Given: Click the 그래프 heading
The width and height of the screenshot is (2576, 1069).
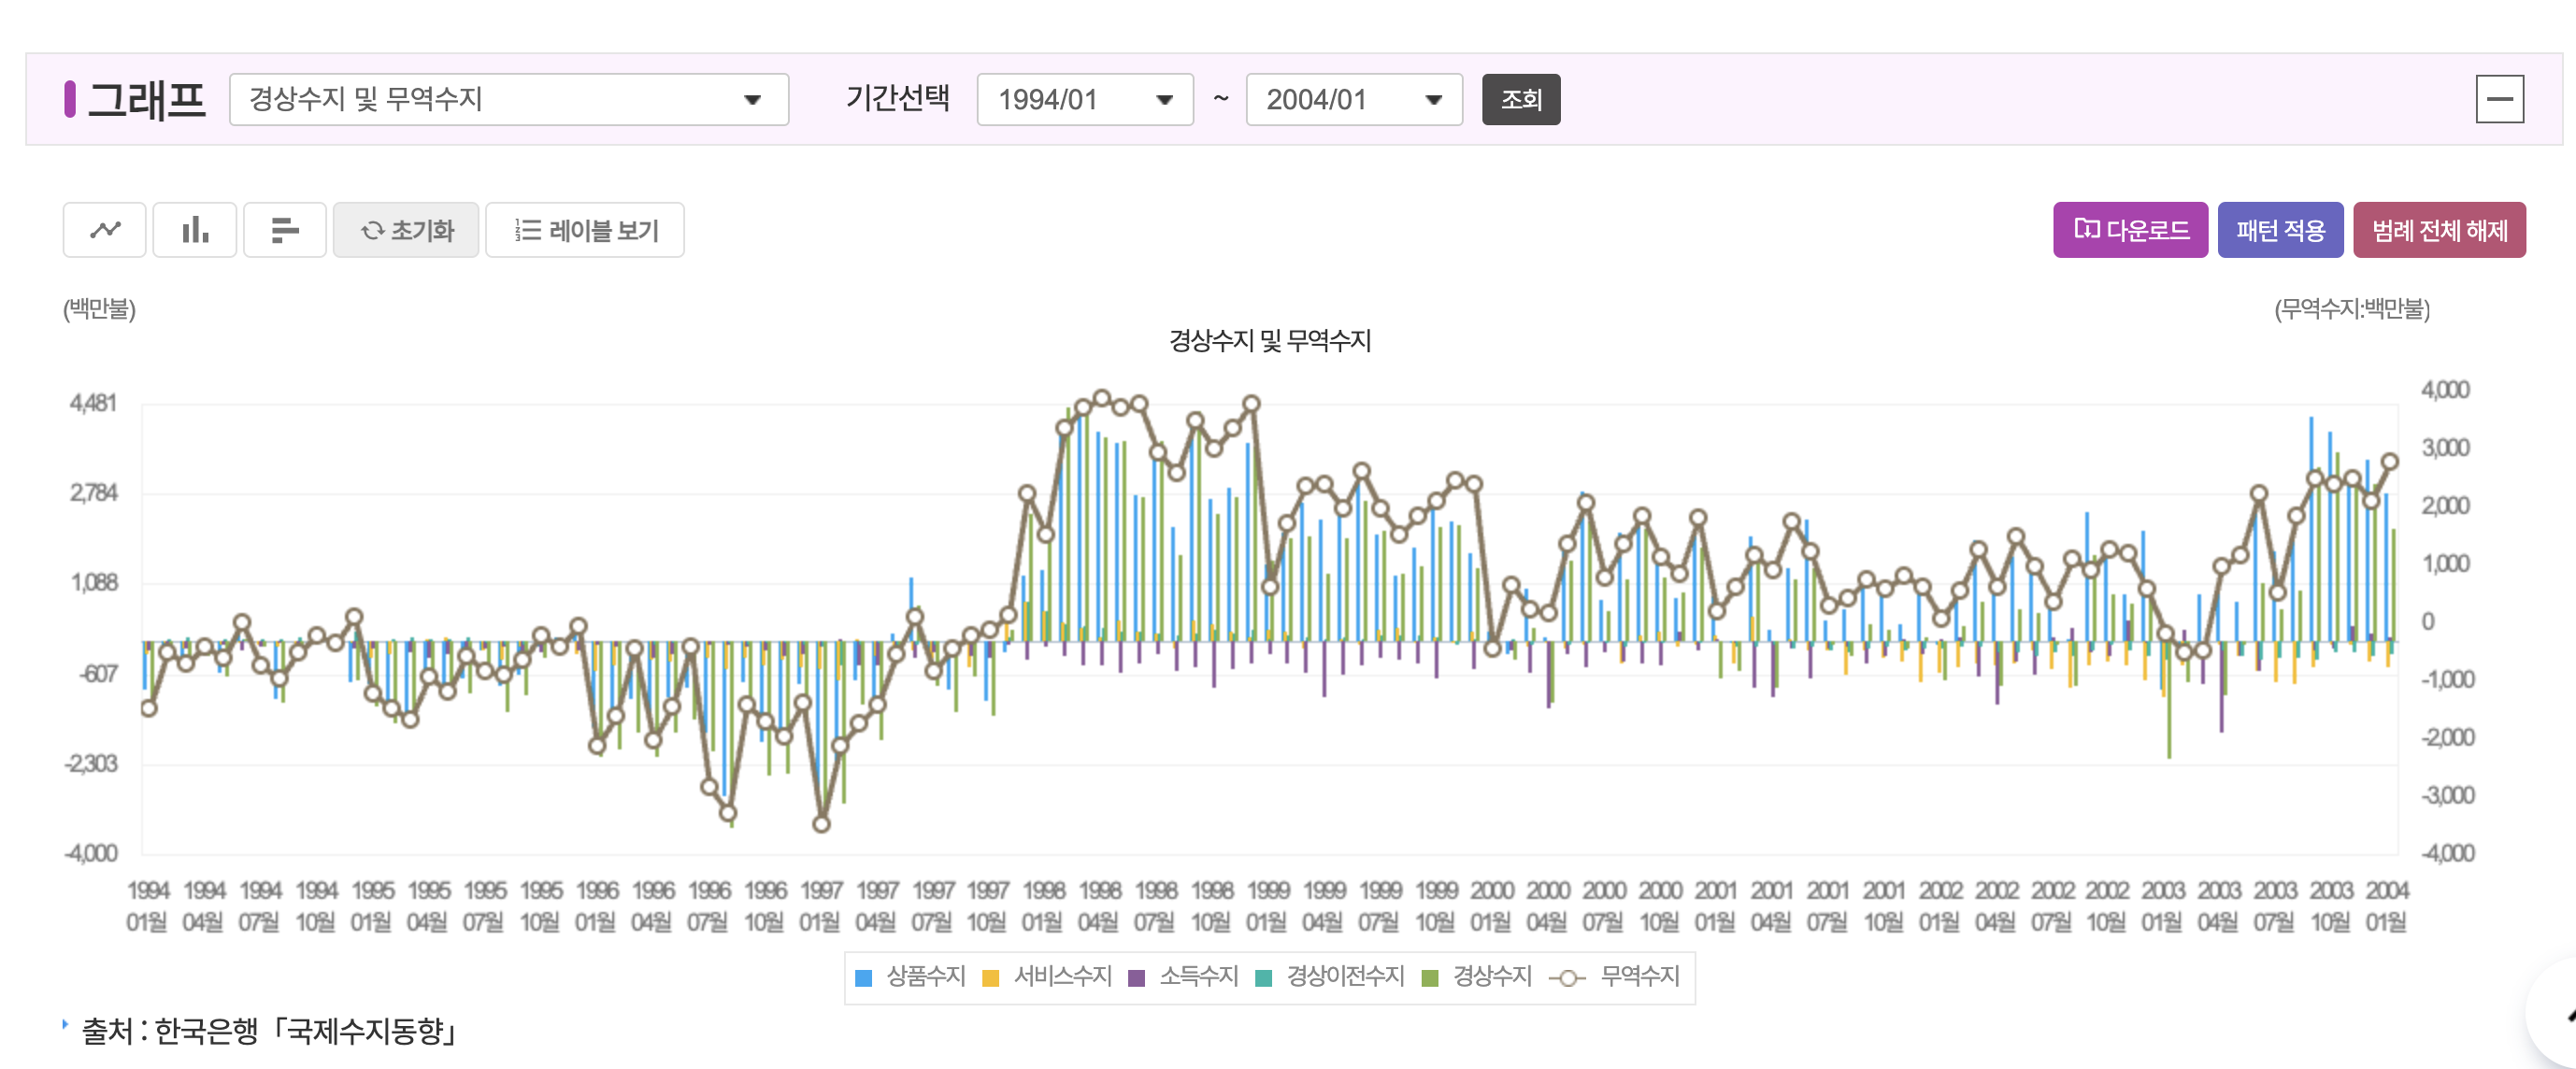Looking at the screenshot, I should pyautogui.click(x=147, y=100).
